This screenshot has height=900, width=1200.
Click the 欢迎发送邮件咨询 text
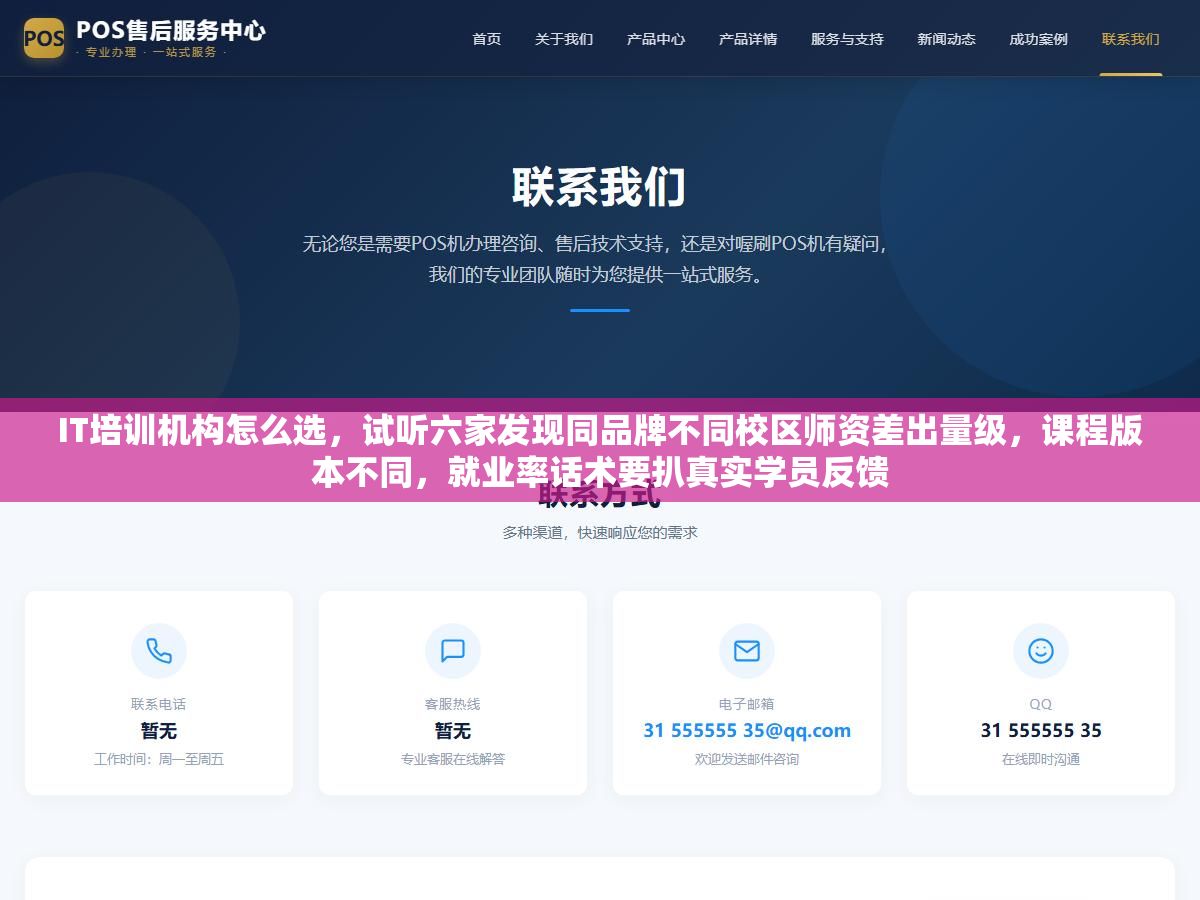[x=747, y=759]
